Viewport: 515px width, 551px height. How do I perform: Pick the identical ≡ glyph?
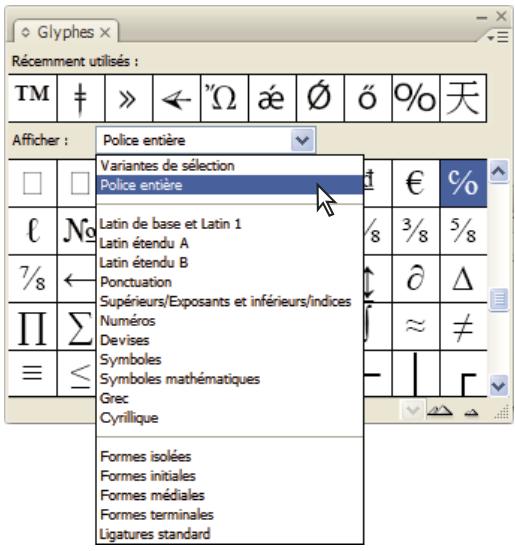point(32,374)
